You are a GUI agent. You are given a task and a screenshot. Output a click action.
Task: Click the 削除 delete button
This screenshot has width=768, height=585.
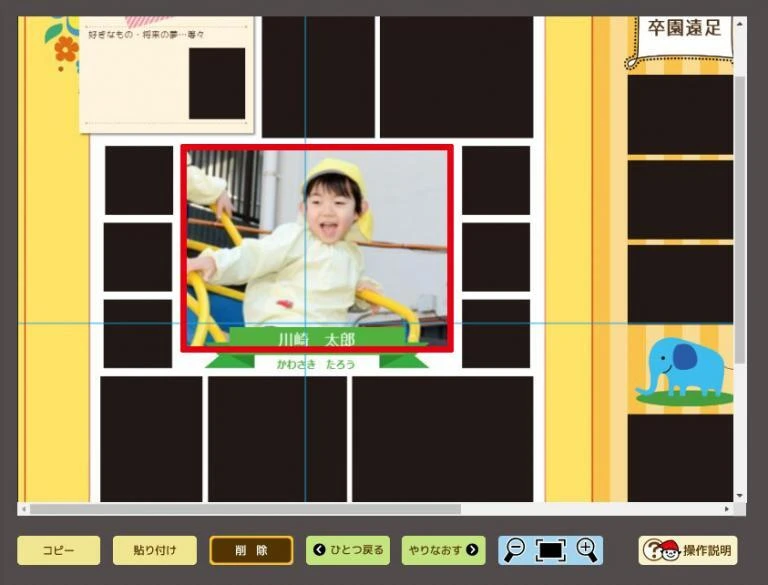[x=251, y=550]
